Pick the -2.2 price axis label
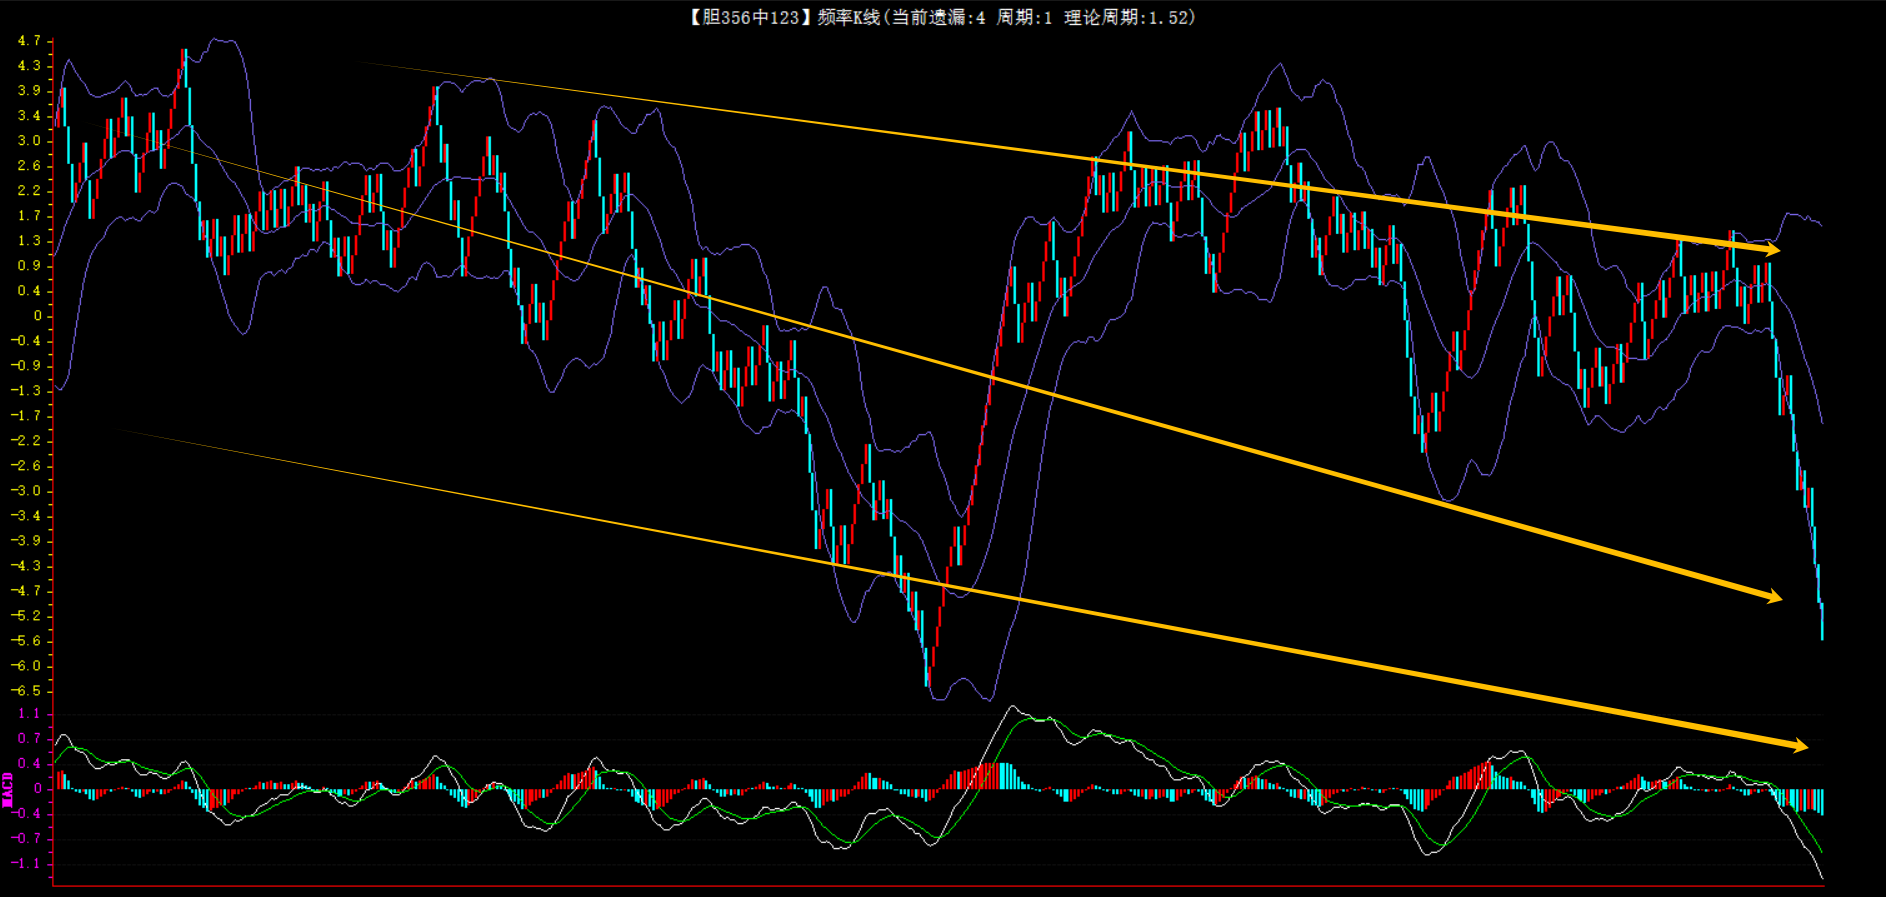1886x897 pixels. tap(26, 441)
